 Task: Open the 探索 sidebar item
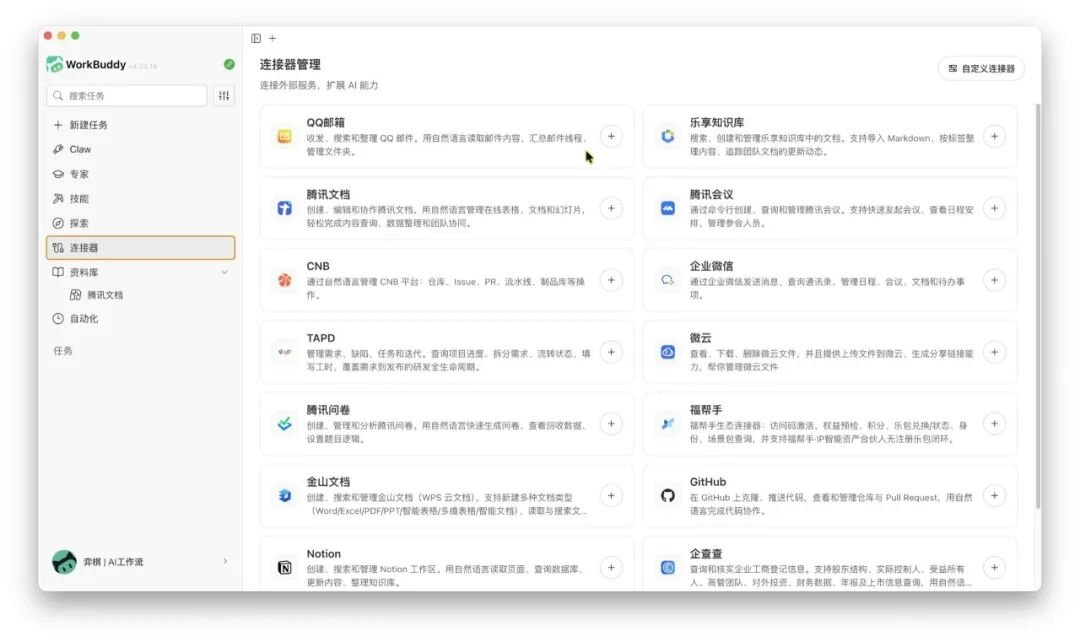coord(141,223)
